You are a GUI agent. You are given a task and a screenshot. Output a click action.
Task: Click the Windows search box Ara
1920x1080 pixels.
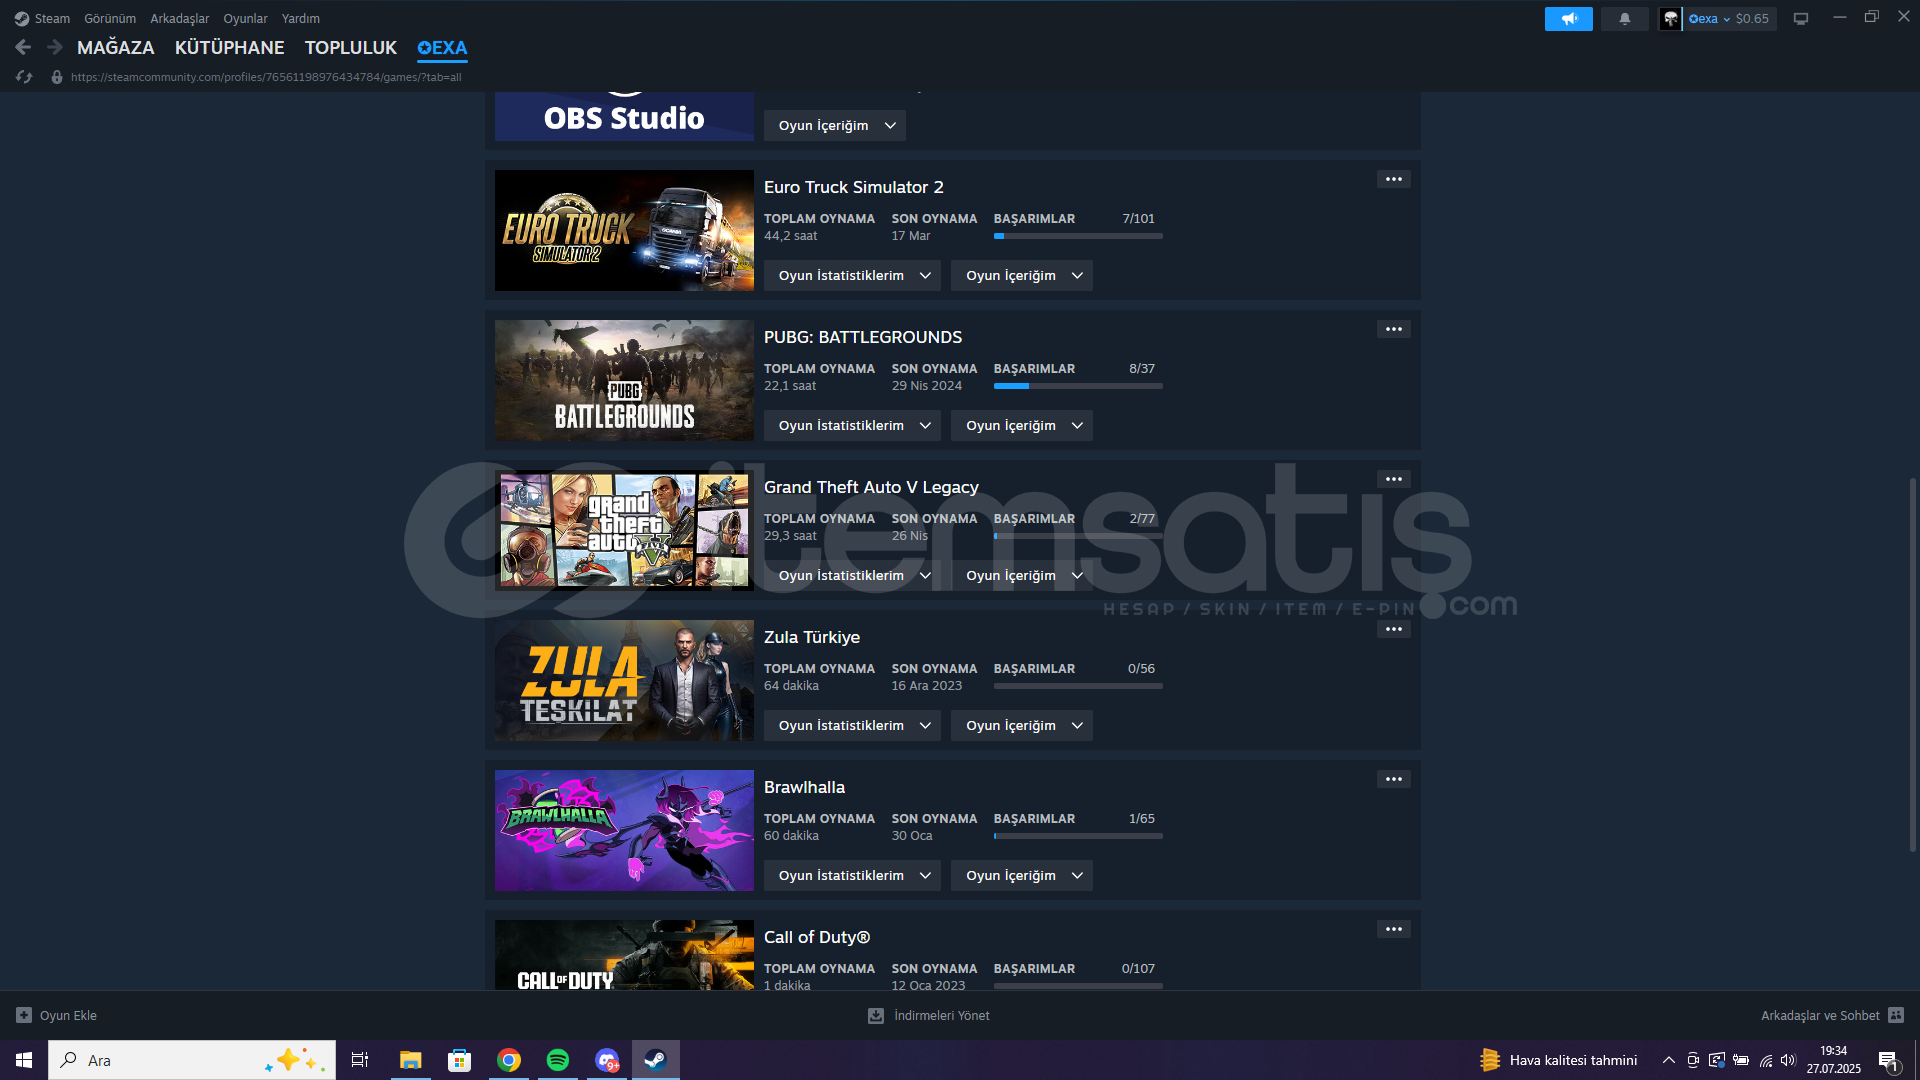(192, 1060)
